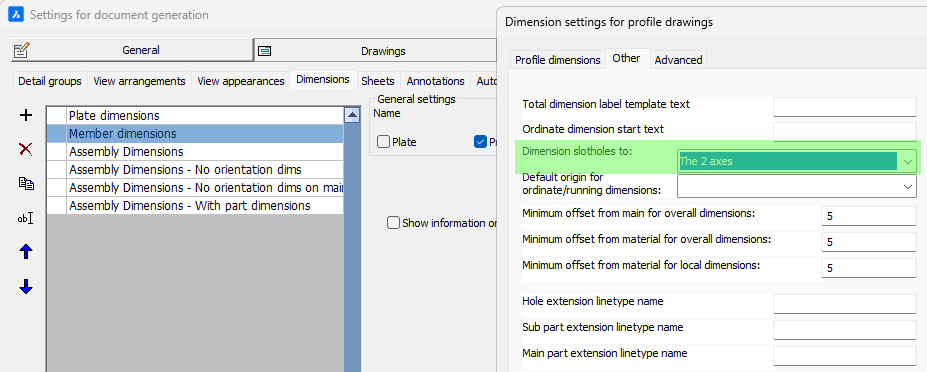Toggle the Show information checkbox

point(393,223)
